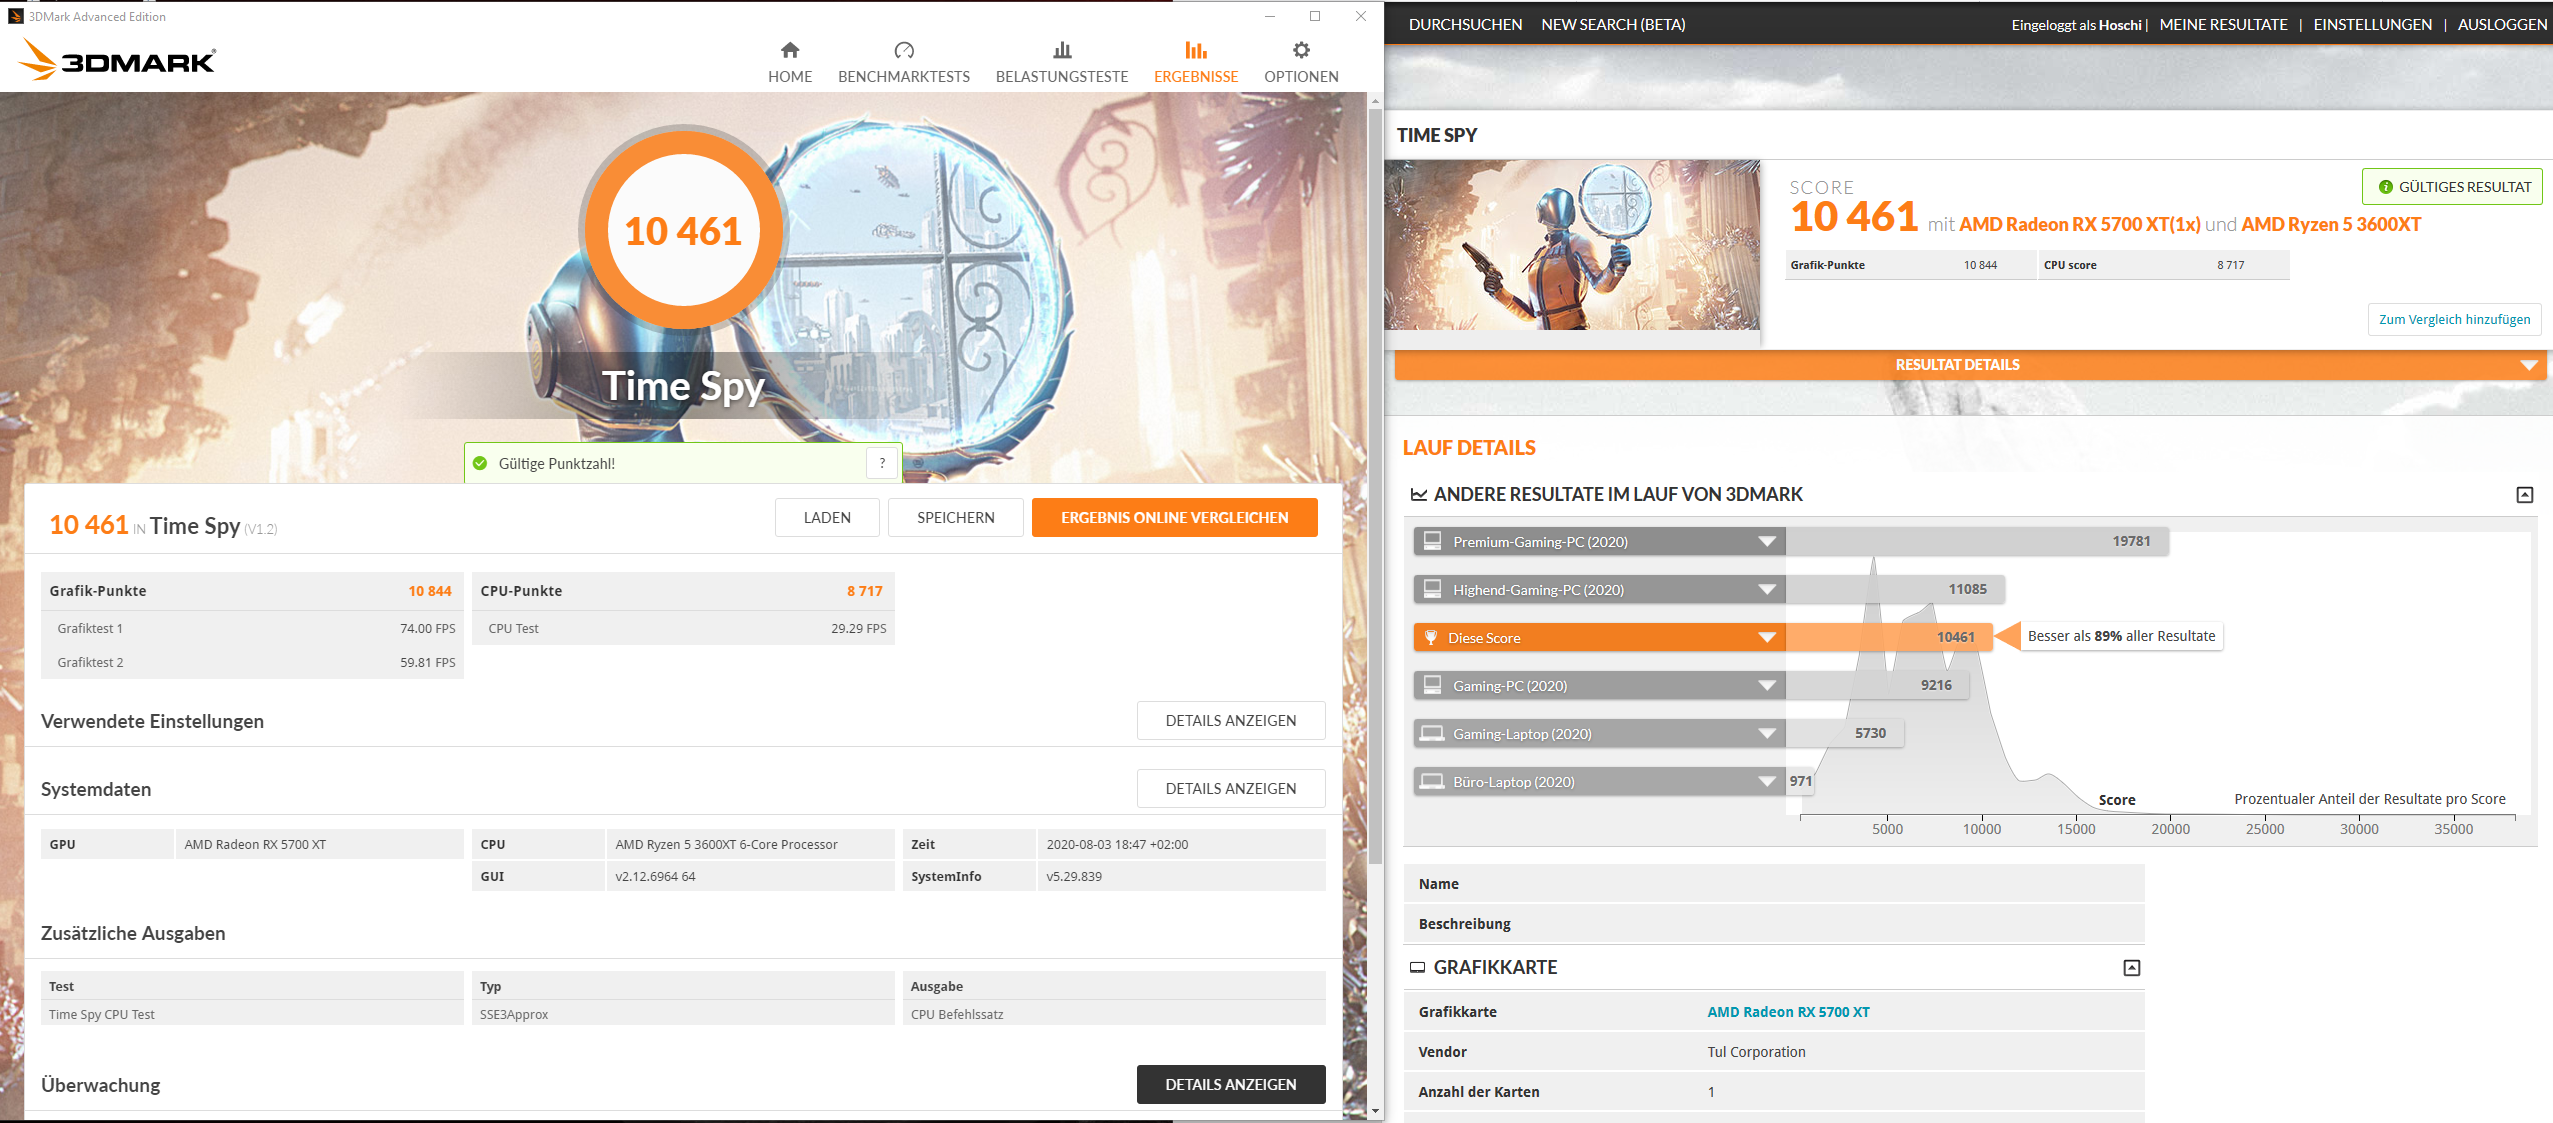The height and width of the screenshot is (1123, 2553).
Task: Collapse the Grafikkarte section toggle
Action: 2131,968
